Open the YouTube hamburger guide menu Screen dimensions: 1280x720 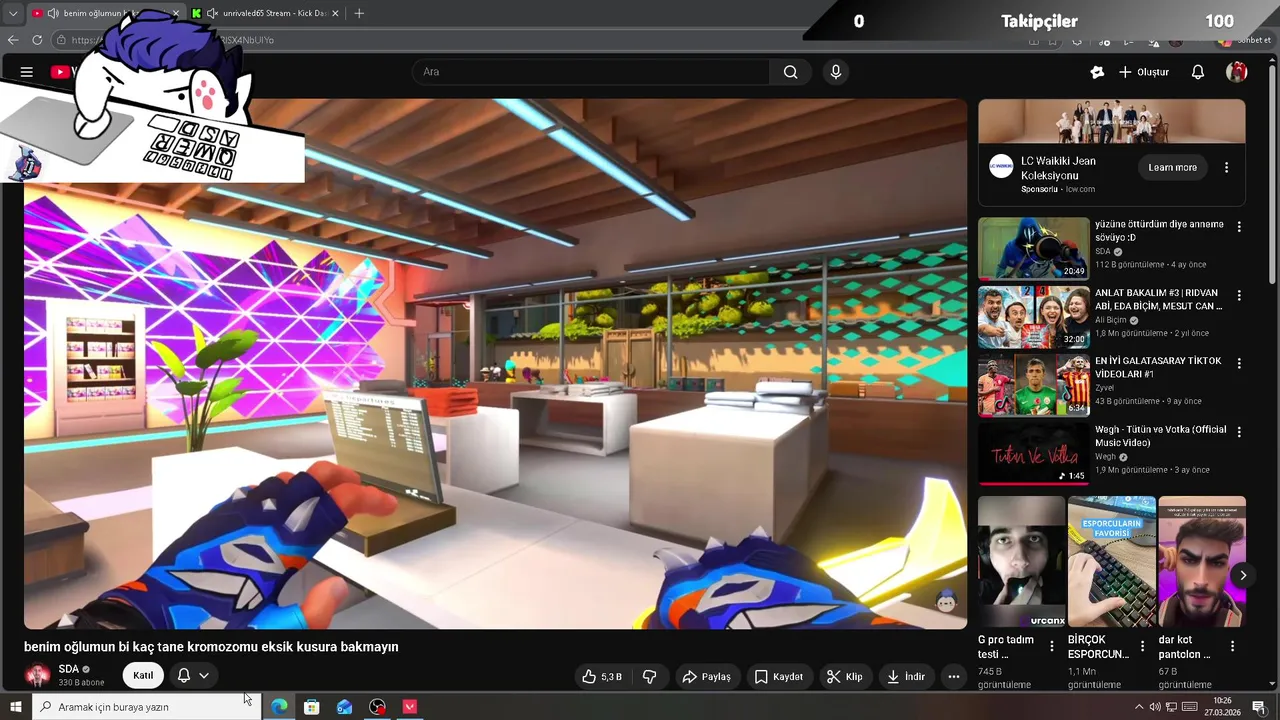click(x=27, y=72)
